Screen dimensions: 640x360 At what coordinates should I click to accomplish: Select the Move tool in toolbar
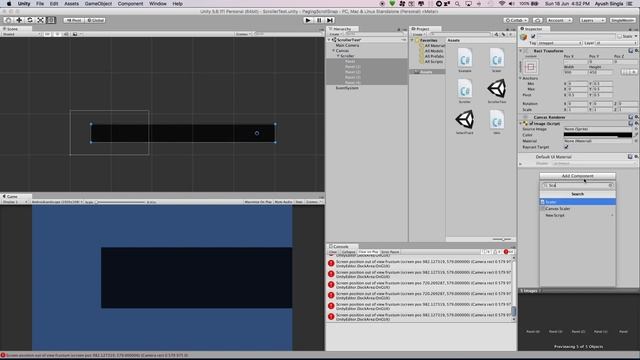(19, 20)
